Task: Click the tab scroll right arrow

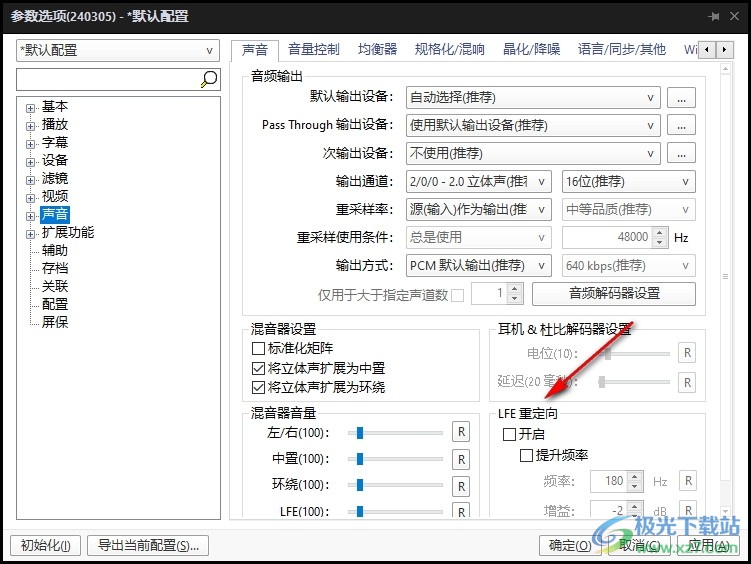Action: pos(725,49)
